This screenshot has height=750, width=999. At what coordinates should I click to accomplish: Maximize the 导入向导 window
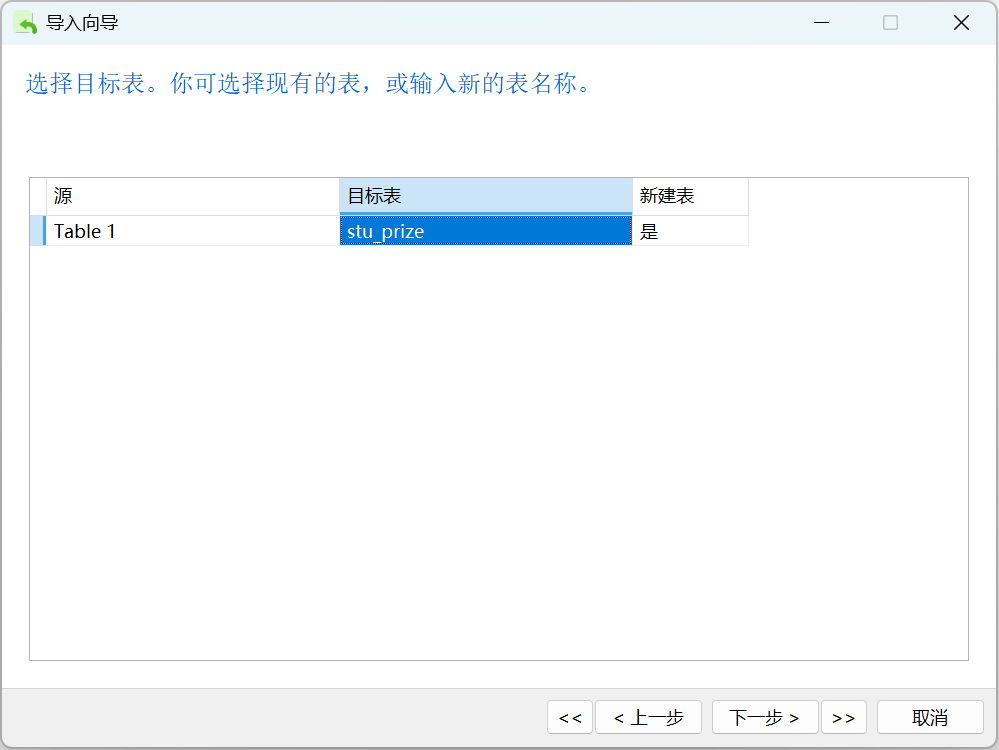click(891, 23)
